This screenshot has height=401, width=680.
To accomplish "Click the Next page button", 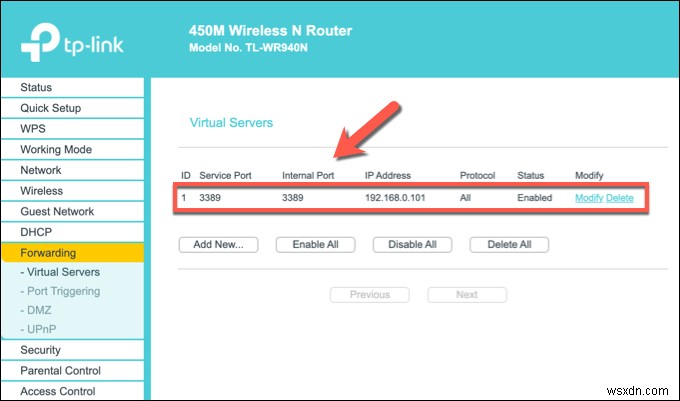I will 467,295.
